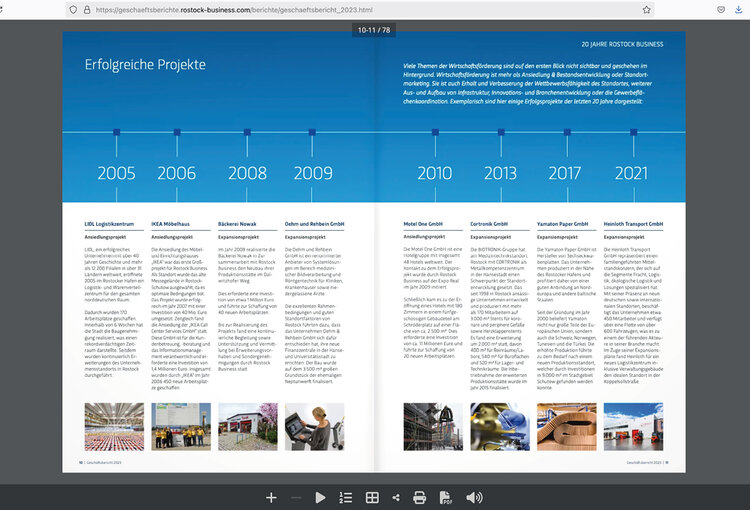Zoom in with the plus icon
Screen dimensions: 750x510
[271, 498]
